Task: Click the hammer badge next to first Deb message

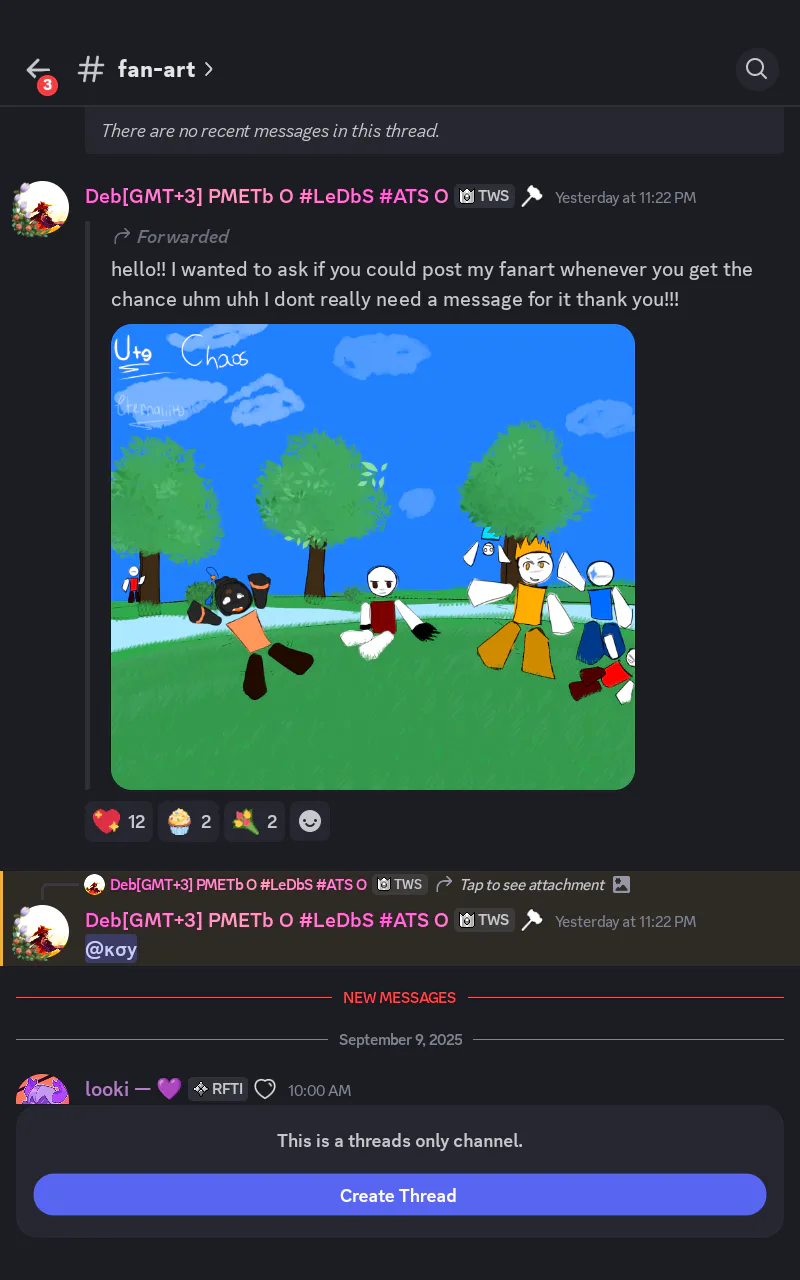Action: pyautogui.click(x=532, y=196)
